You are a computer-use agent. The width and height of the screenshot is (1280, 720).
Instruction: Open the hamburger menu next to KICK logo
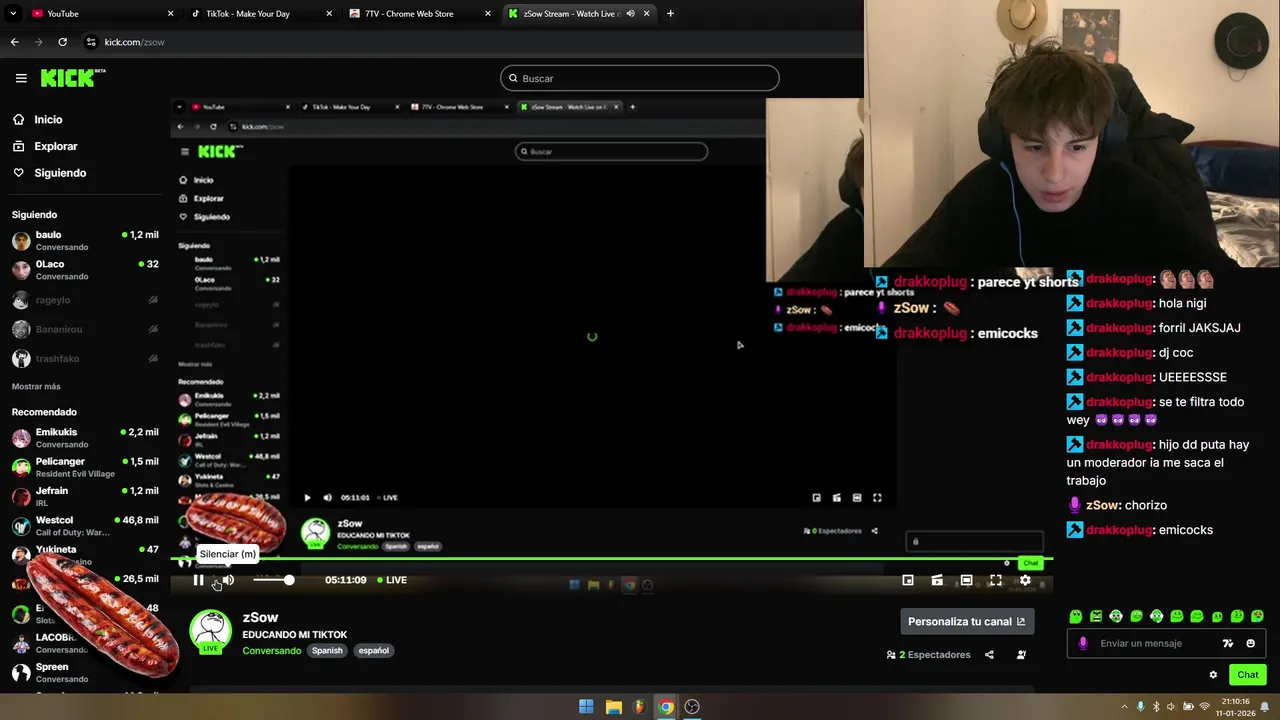pos(21,78)
